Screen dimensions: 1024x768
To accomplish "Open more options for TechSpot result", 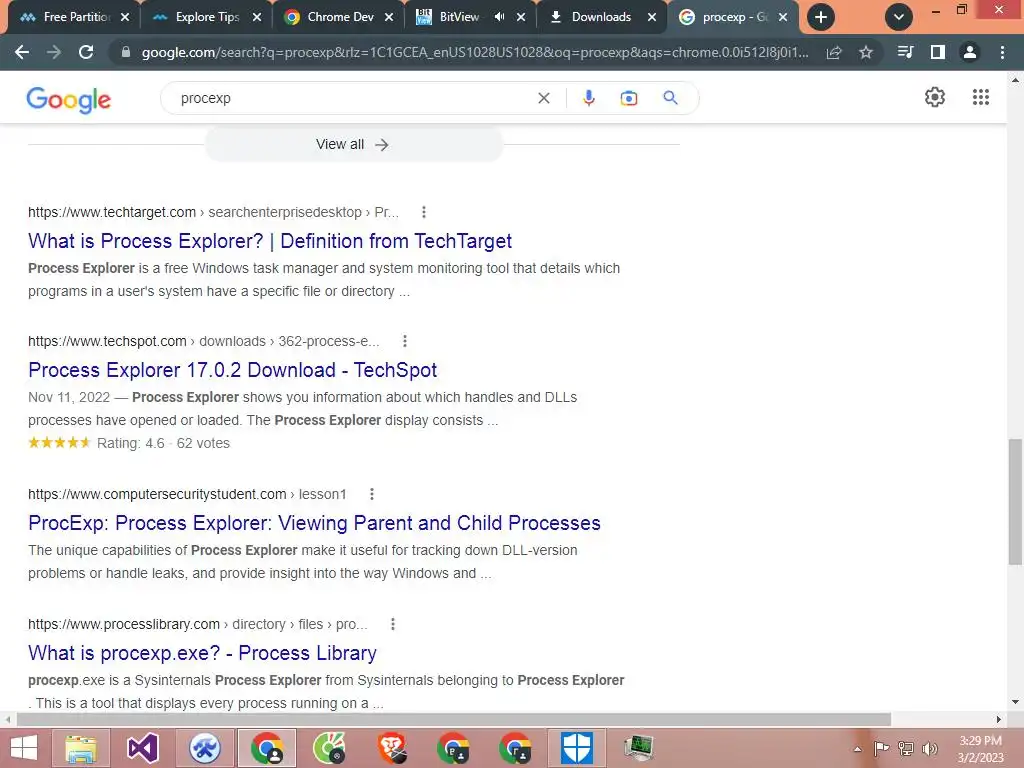I will (405, 341).
